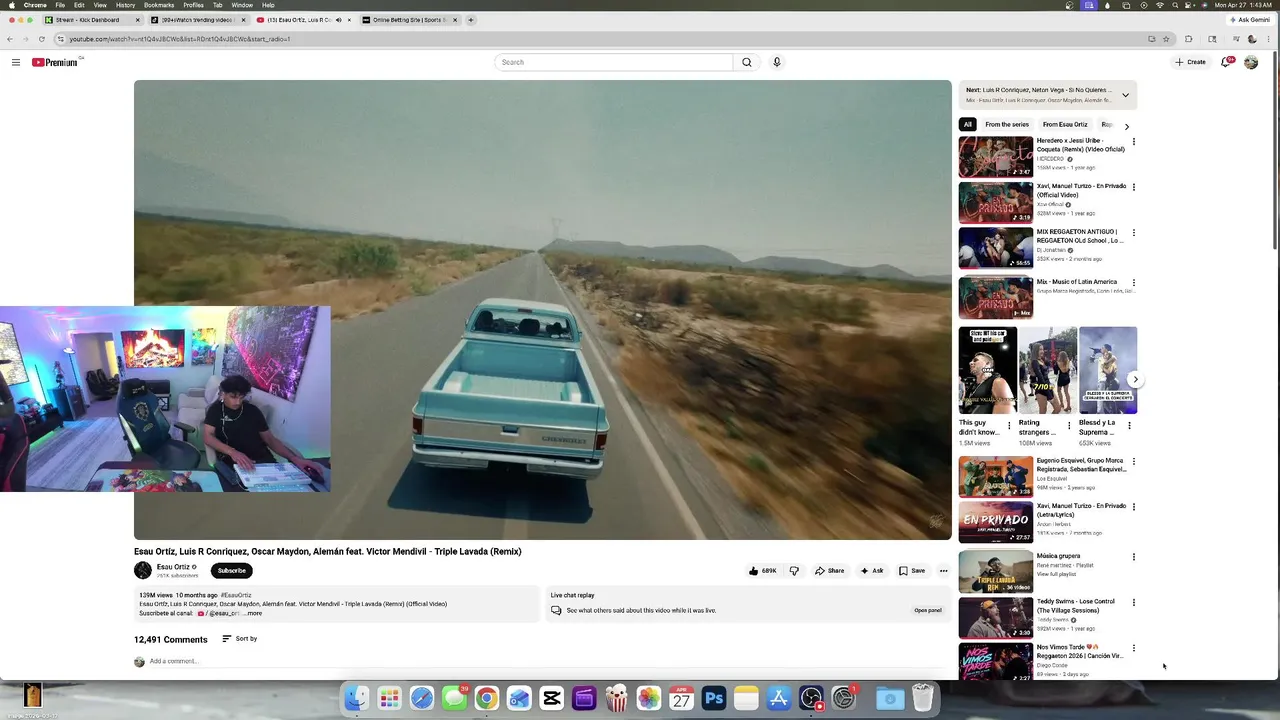The height and width of the screenshot is (720, 1280).
Task: Click Ask Gemini button
Action: point(1250,20)
